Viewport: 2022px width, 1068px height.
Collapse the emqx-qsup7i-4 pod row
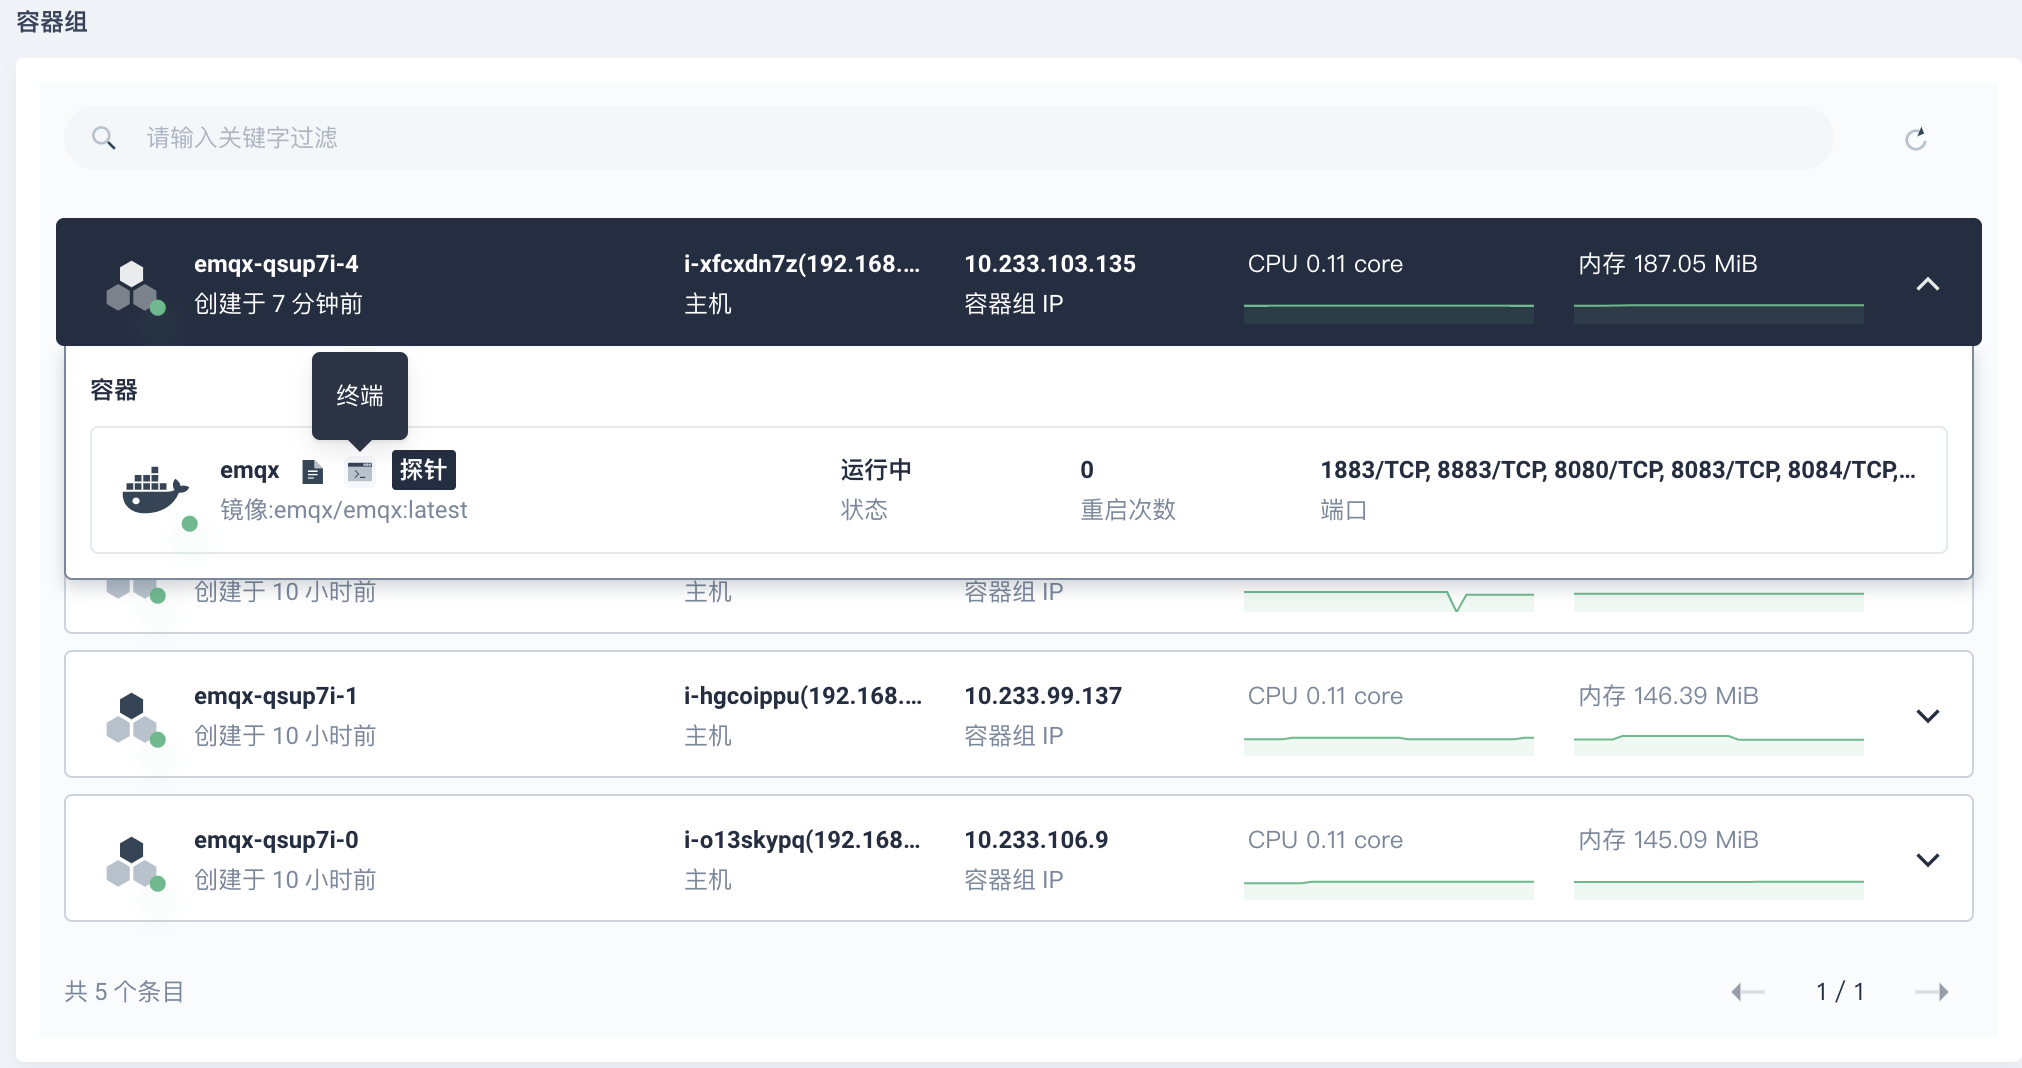pos(1928,284)
